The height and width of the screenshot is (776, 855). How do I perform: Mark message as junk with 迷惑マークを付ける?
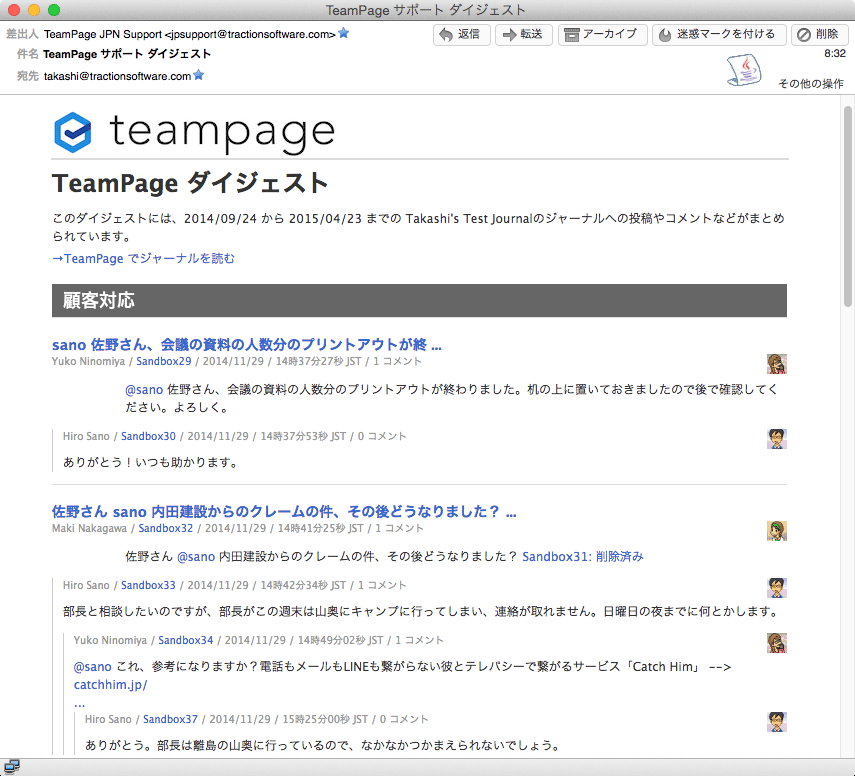click(x=717, y=35)
